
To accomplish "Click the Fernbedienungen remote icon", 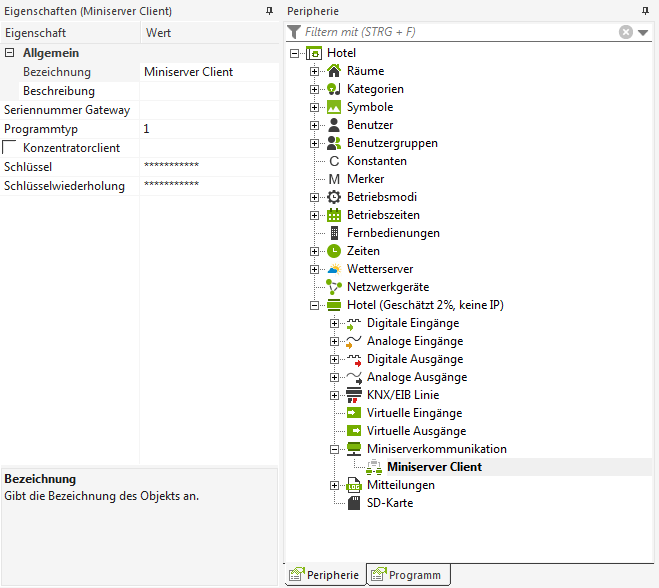I will pos(334,233).
